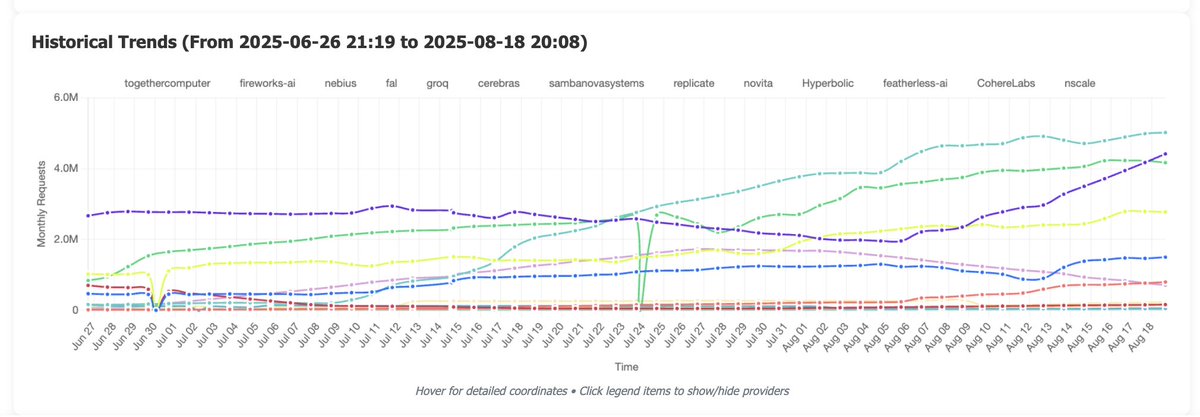1200x417 pixels.
Task: Toggle CohereLabs series visibility
Action: pos(1005,84)
